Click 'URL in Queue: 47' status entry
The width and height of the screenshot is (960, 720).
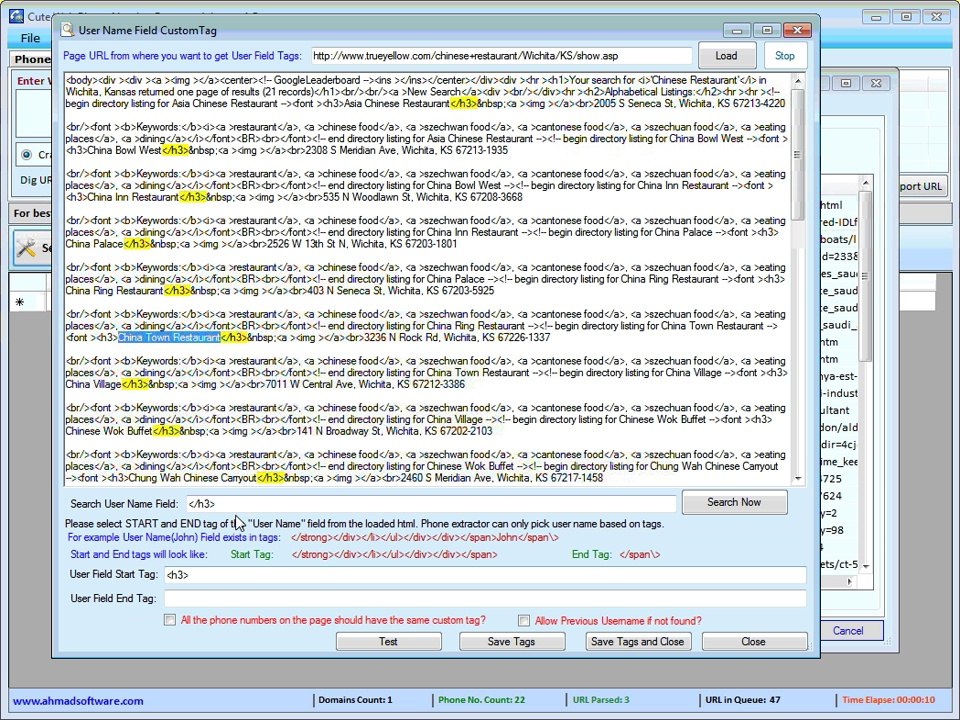point(743,700)
